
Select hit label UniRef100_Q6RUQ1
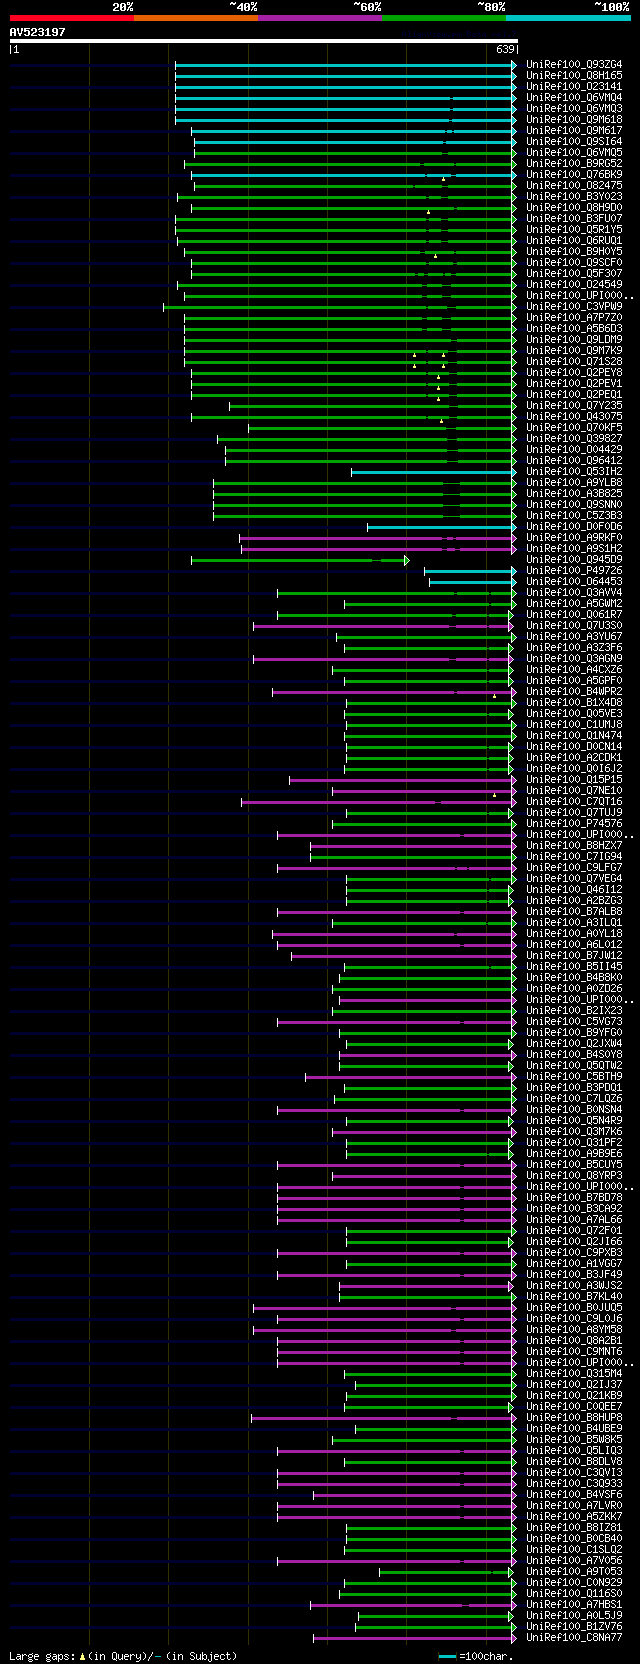pos(574,241)
